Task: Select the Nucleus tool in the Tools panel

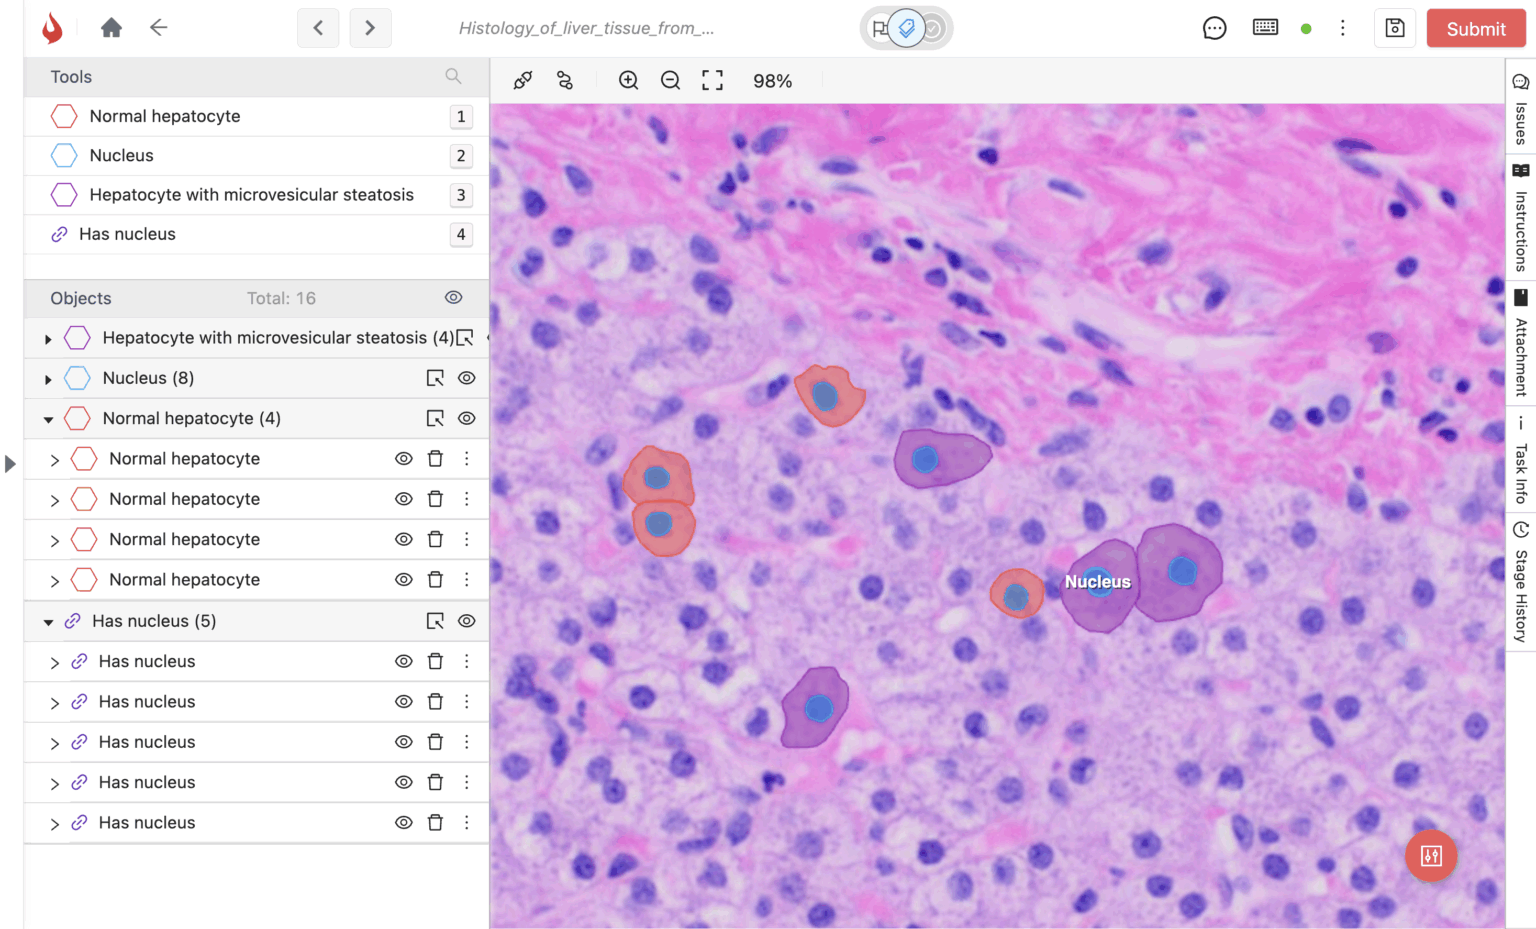Action: tap(123, 155)
